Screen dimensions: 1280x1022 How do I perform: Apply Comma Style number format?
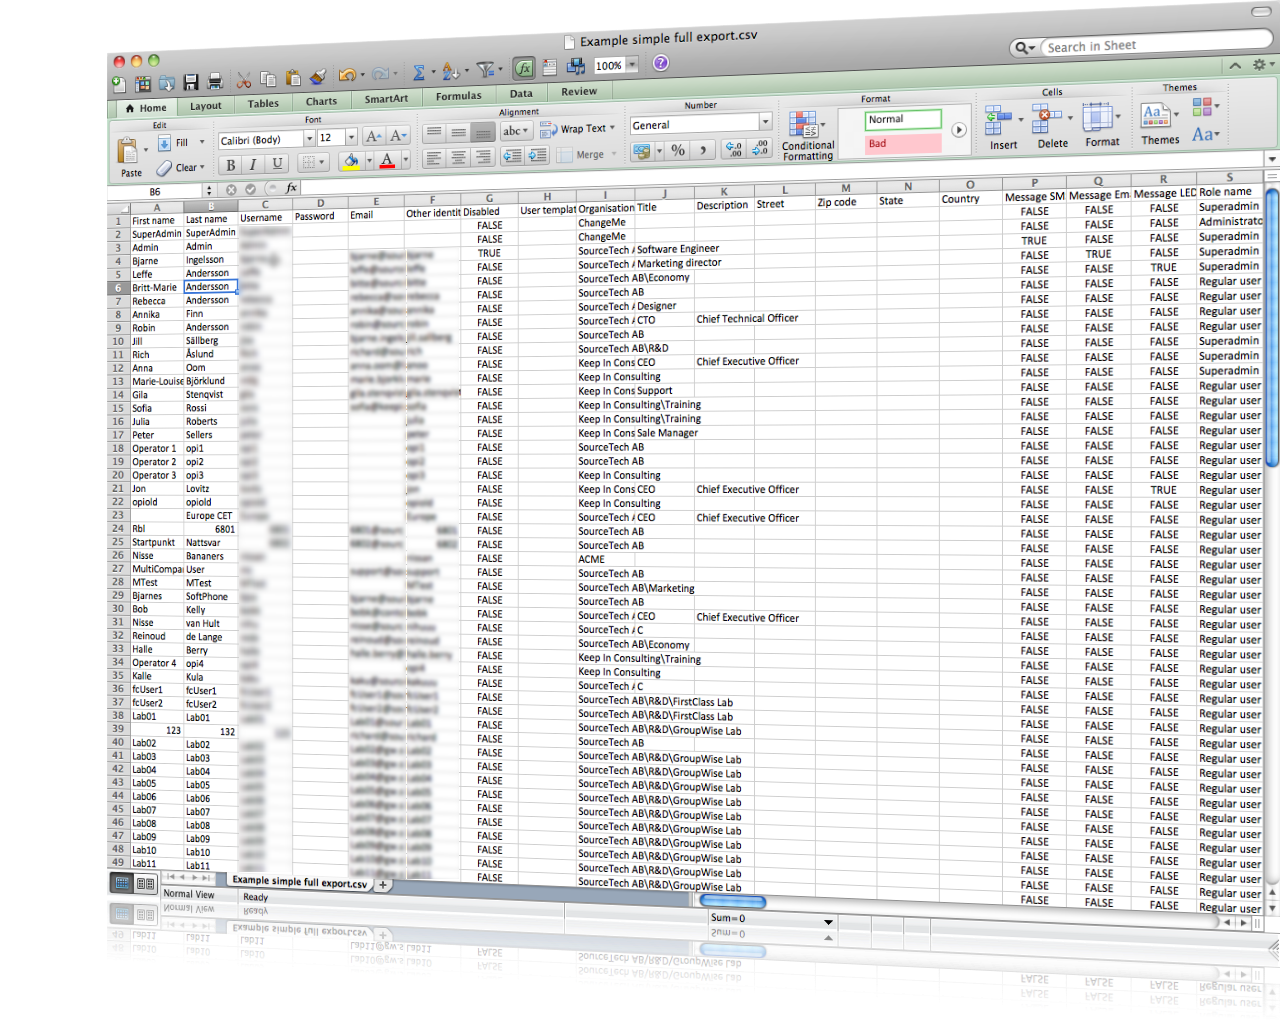tap(704, 149)
